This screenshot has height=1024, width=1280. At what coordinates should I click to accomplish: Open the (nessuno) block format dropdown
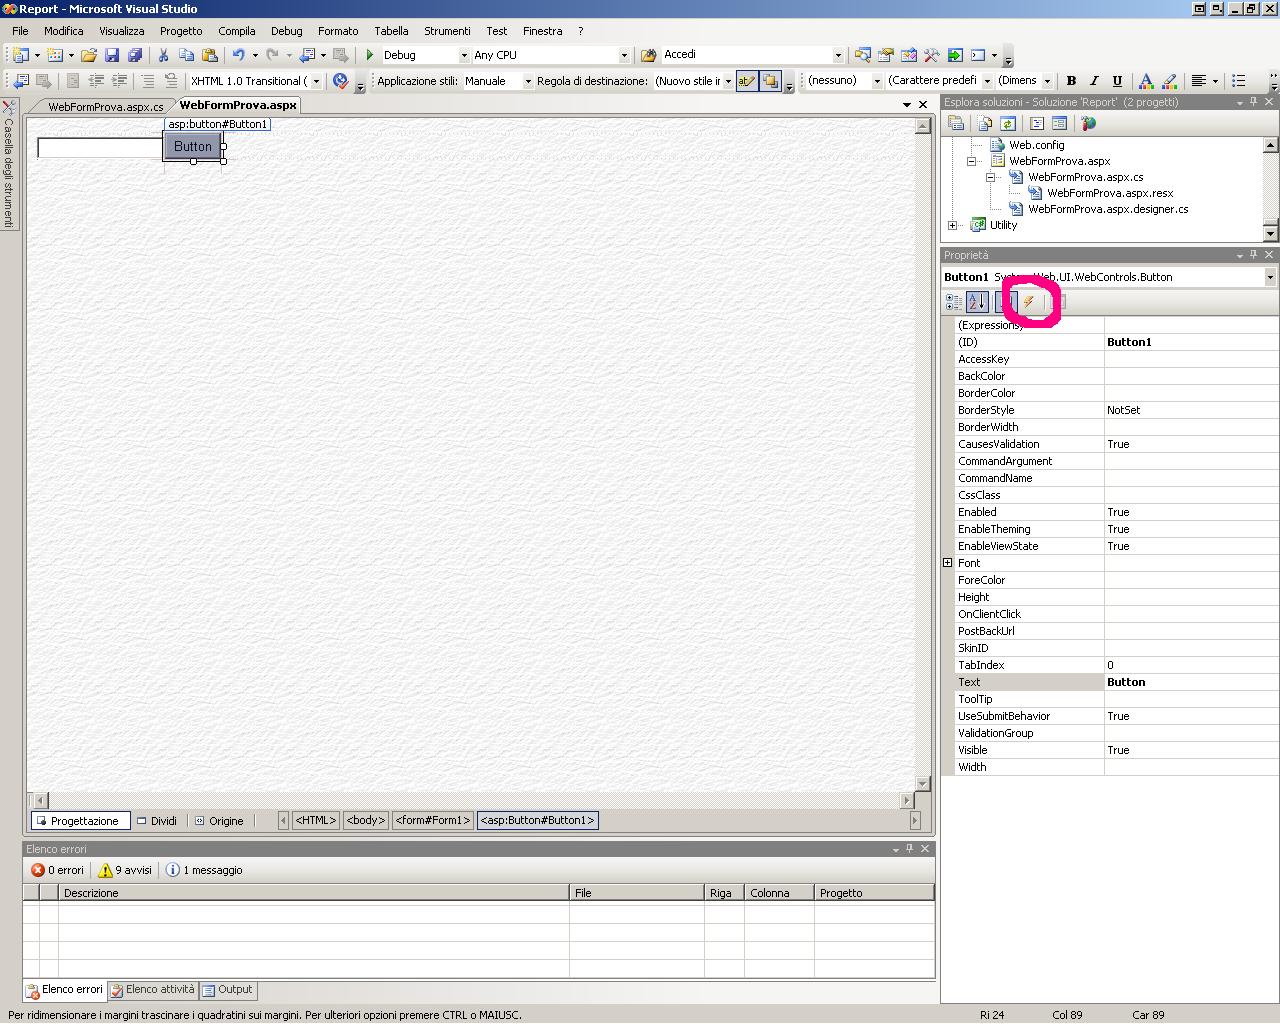877,81
